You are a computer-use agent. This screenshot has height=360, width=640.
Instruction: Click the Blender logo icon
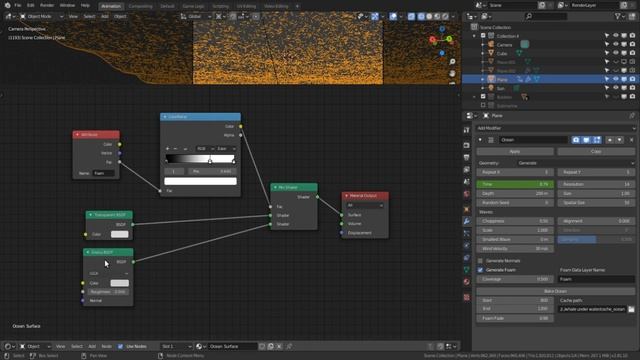pyautogui.click(x=7, y=5)
